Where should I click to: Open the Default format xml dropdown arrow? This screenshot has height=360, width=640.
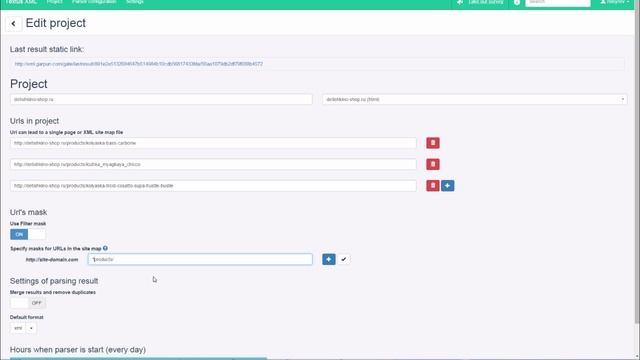31,328
